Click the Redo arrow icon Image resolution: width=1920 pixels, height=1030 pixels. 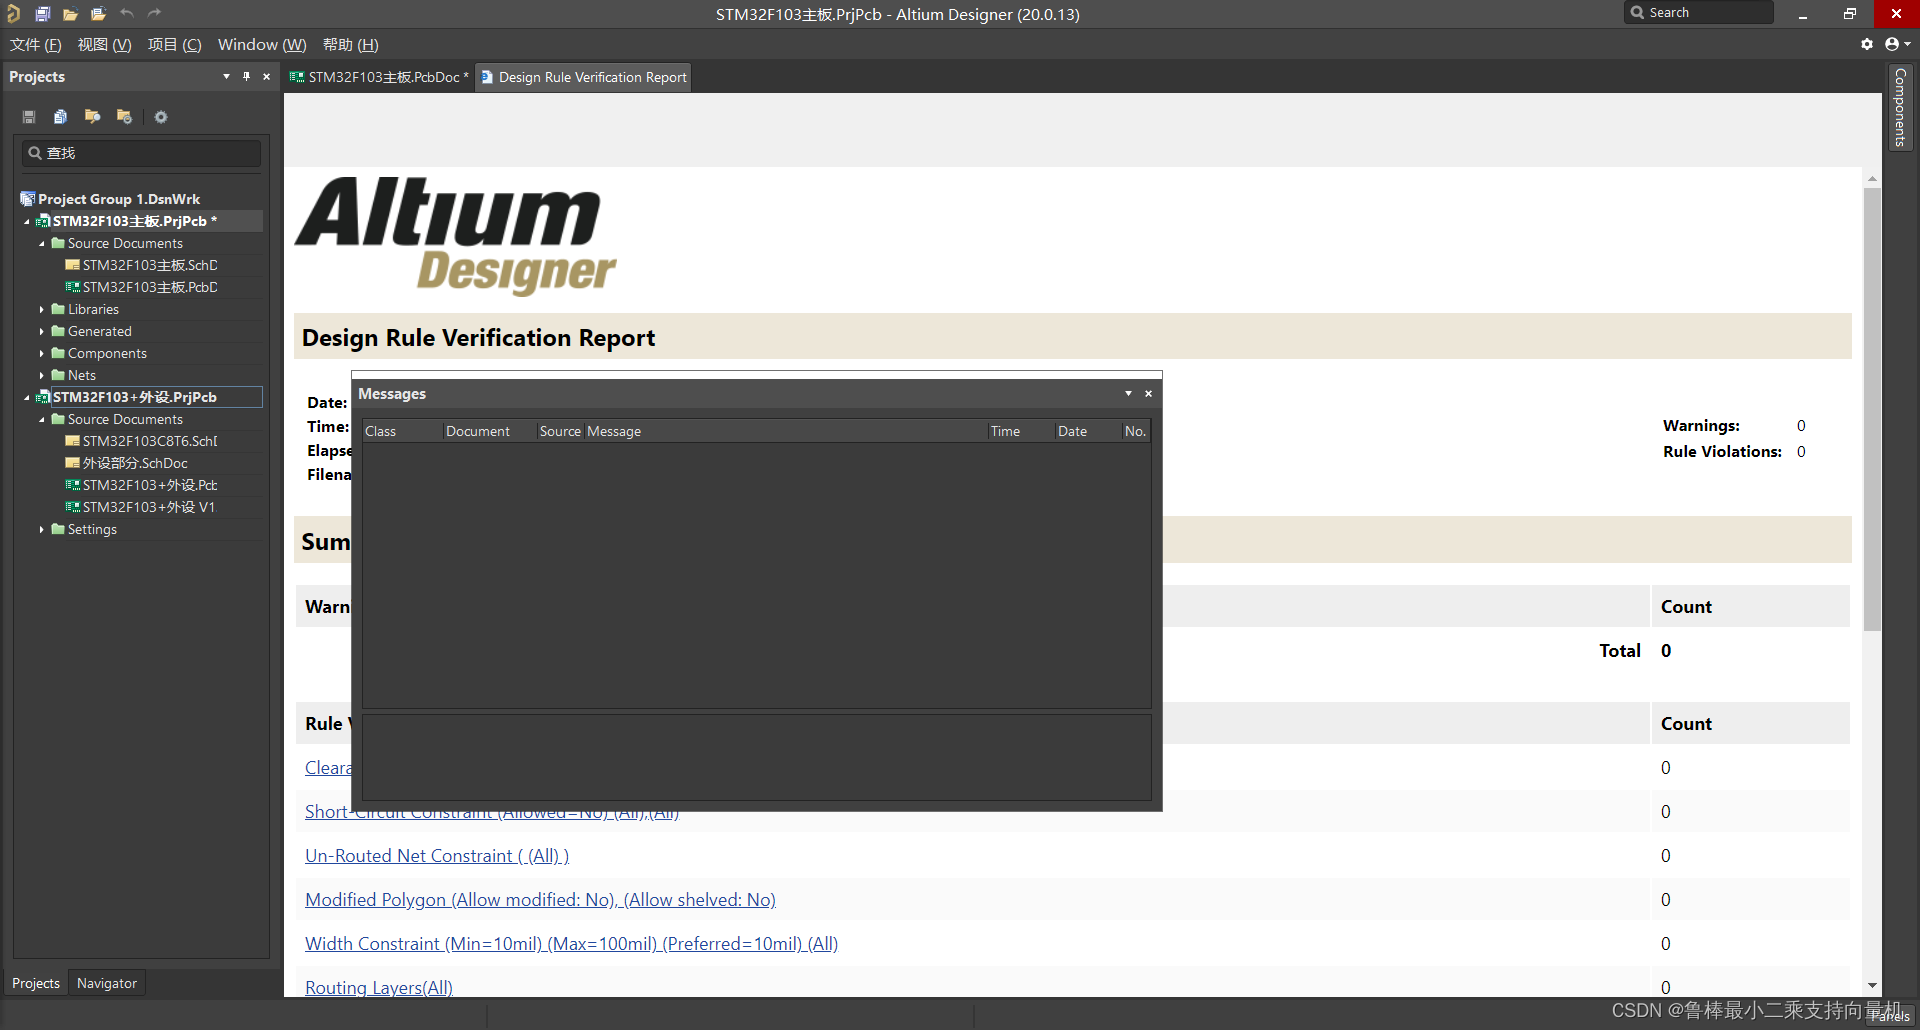[154, 13]
